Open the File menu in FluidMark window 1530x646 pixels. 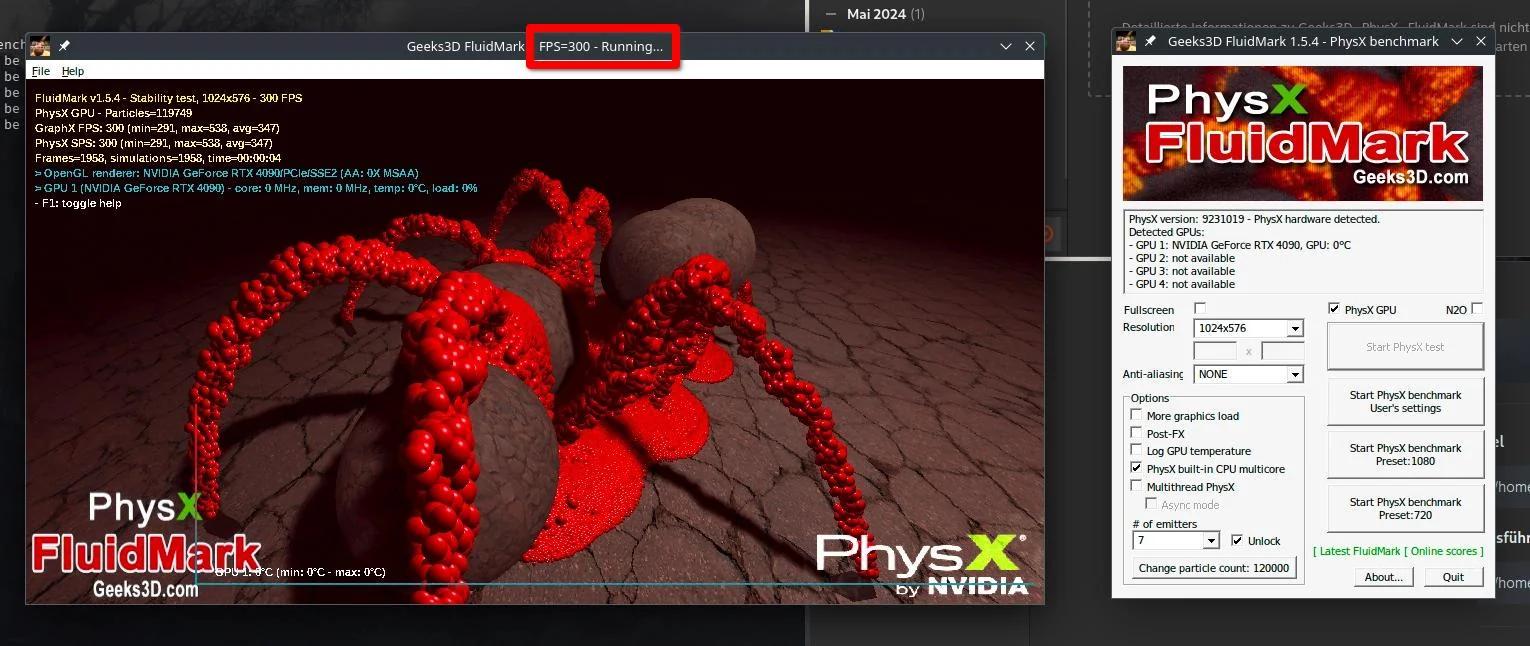point(41,71)
